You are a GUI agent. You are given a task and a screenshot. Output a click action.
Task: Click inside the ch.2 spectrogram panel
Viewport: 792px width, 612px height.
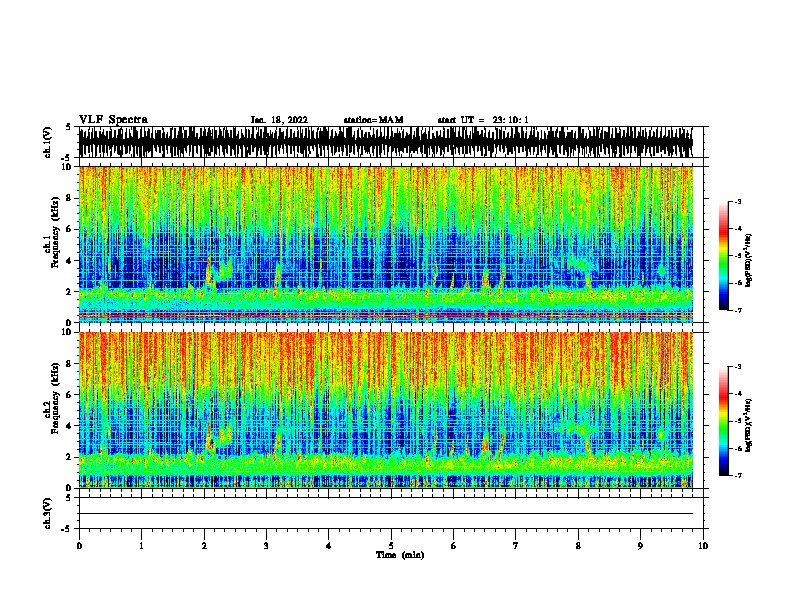[386, 410]
